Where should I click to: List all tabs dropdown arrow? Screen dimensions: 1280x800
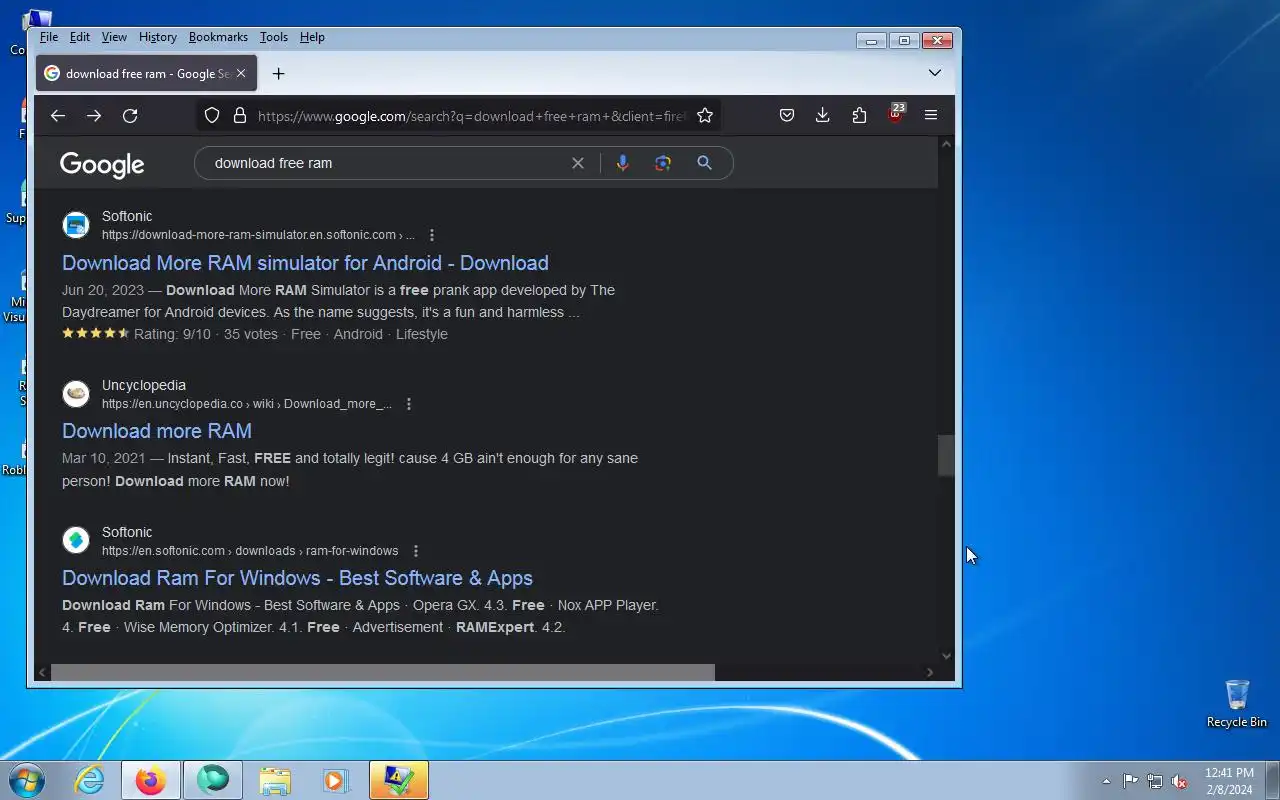coord(935,73)
